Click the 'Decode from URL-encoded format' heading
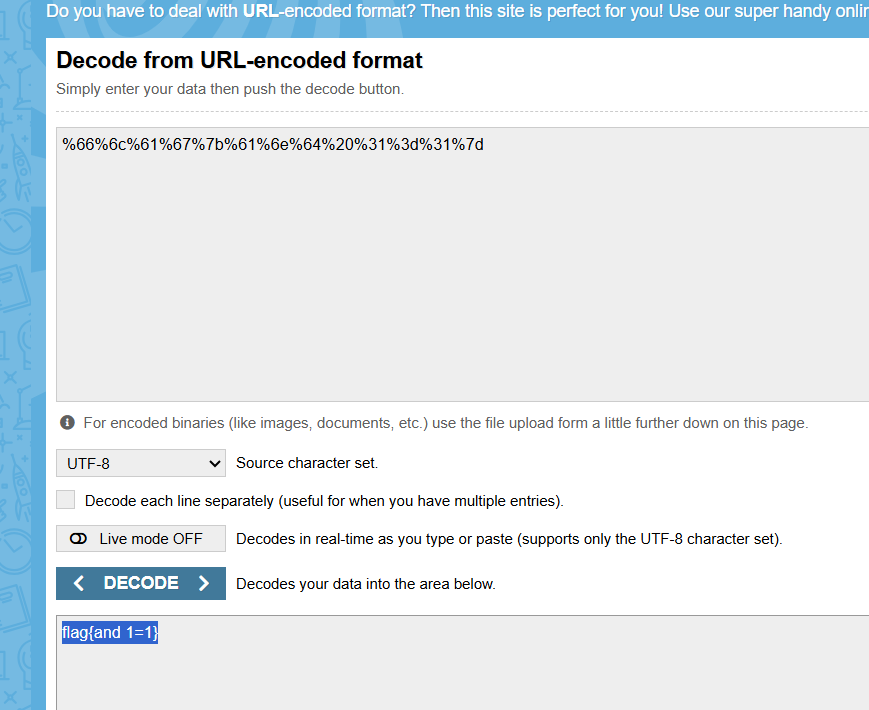The height and width of the screenshot is (710, 869). [x=239, y=60]
